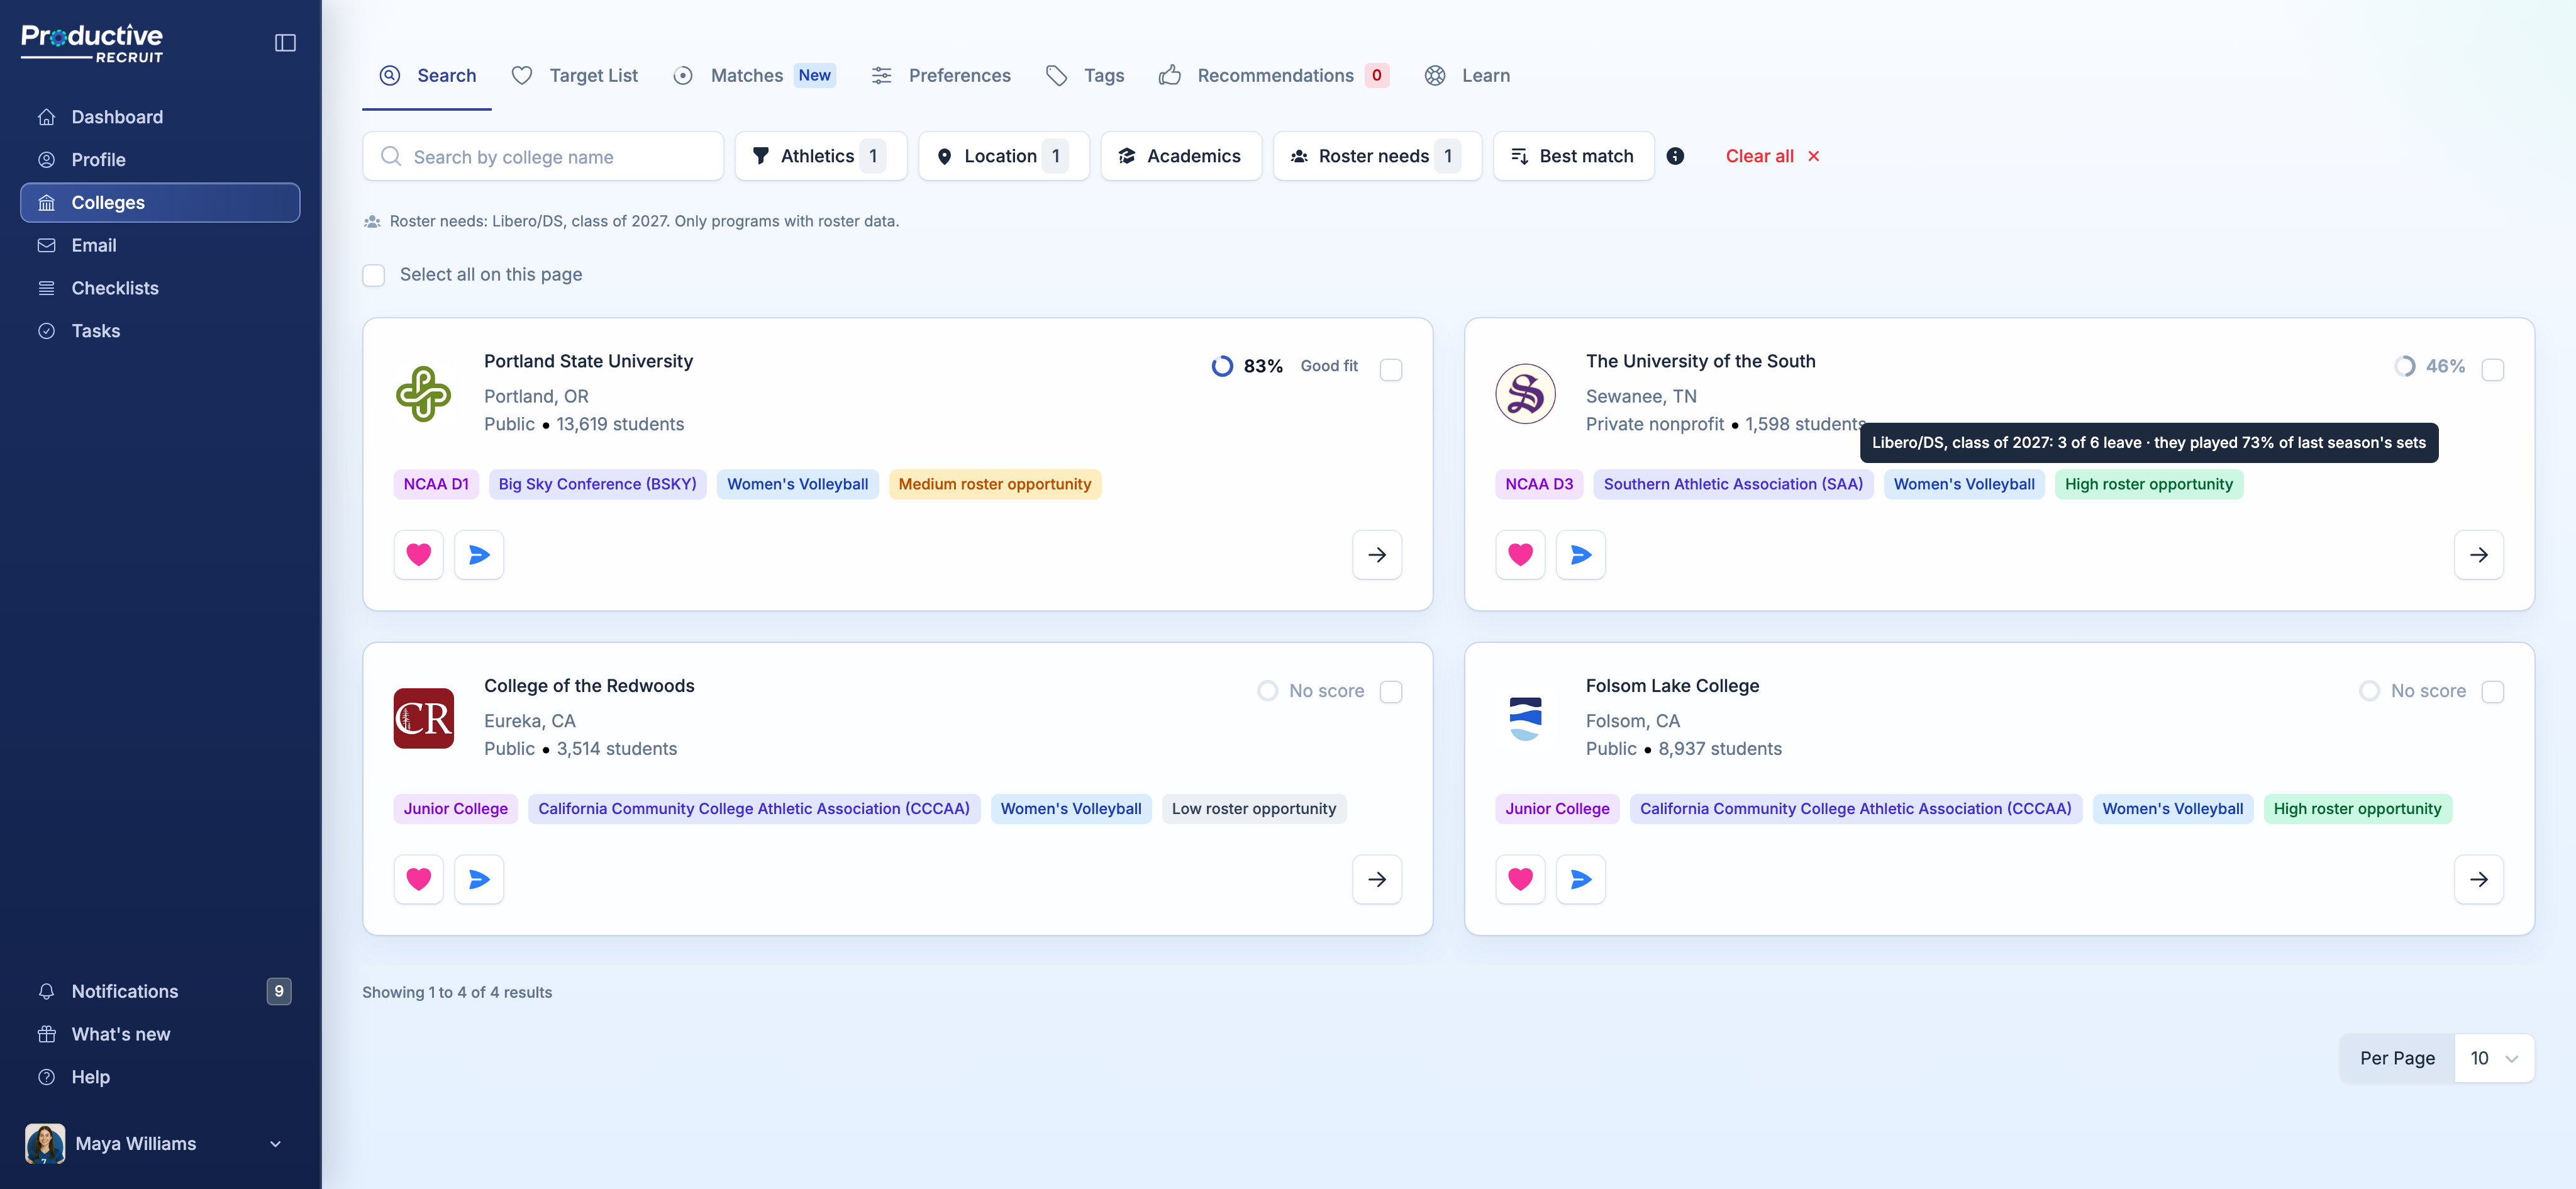Open University of the South details arrow
The height and width of the screenshot is (1189, 2576).
pos(2479,554)
